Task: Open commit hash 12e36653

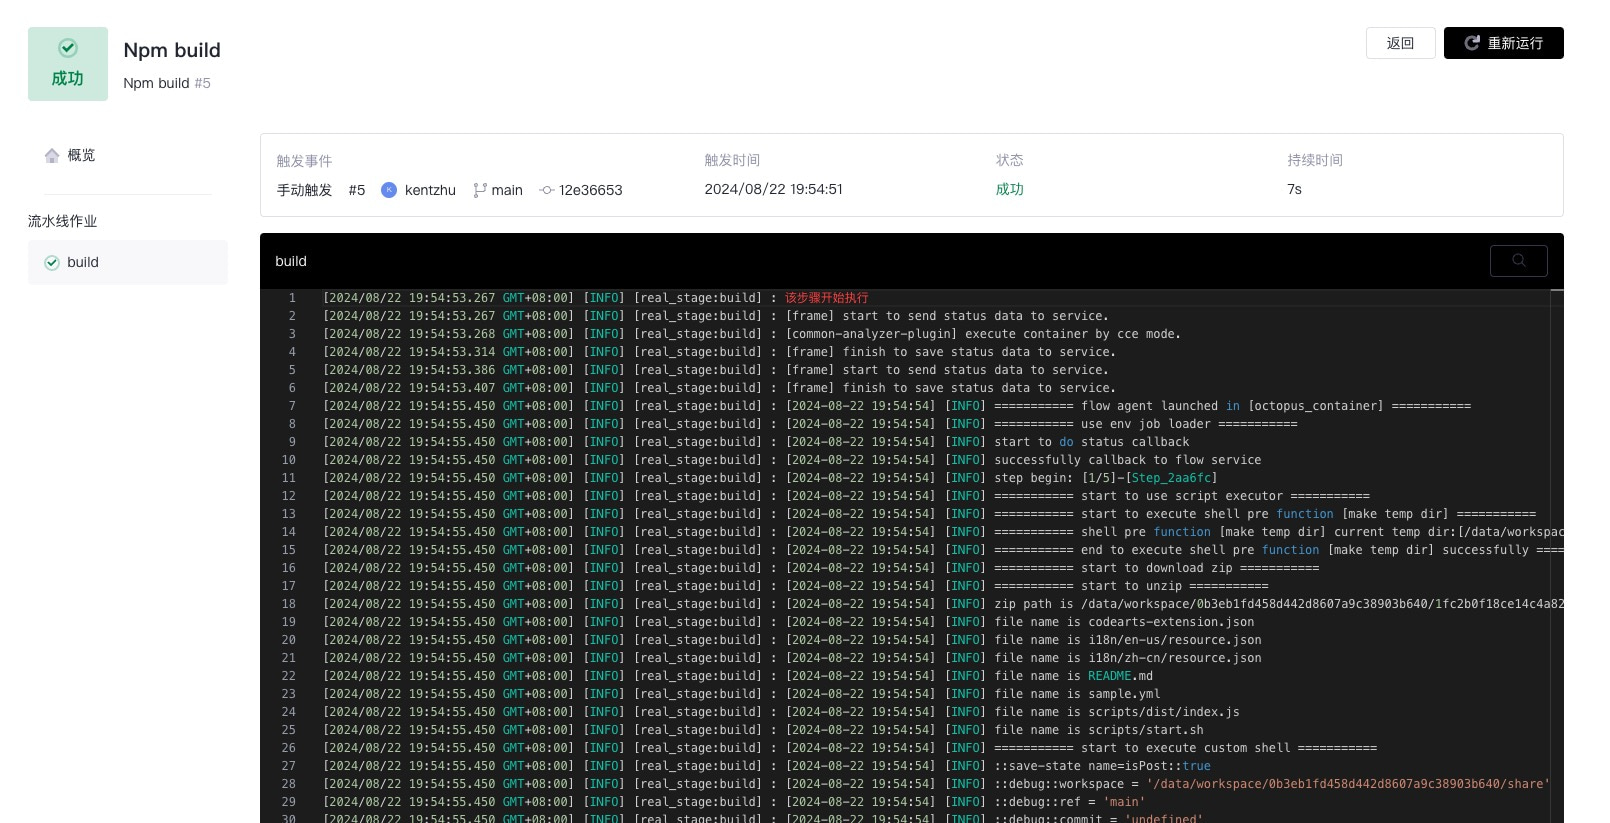Action: pyautogui.click(x=590, y=190)
